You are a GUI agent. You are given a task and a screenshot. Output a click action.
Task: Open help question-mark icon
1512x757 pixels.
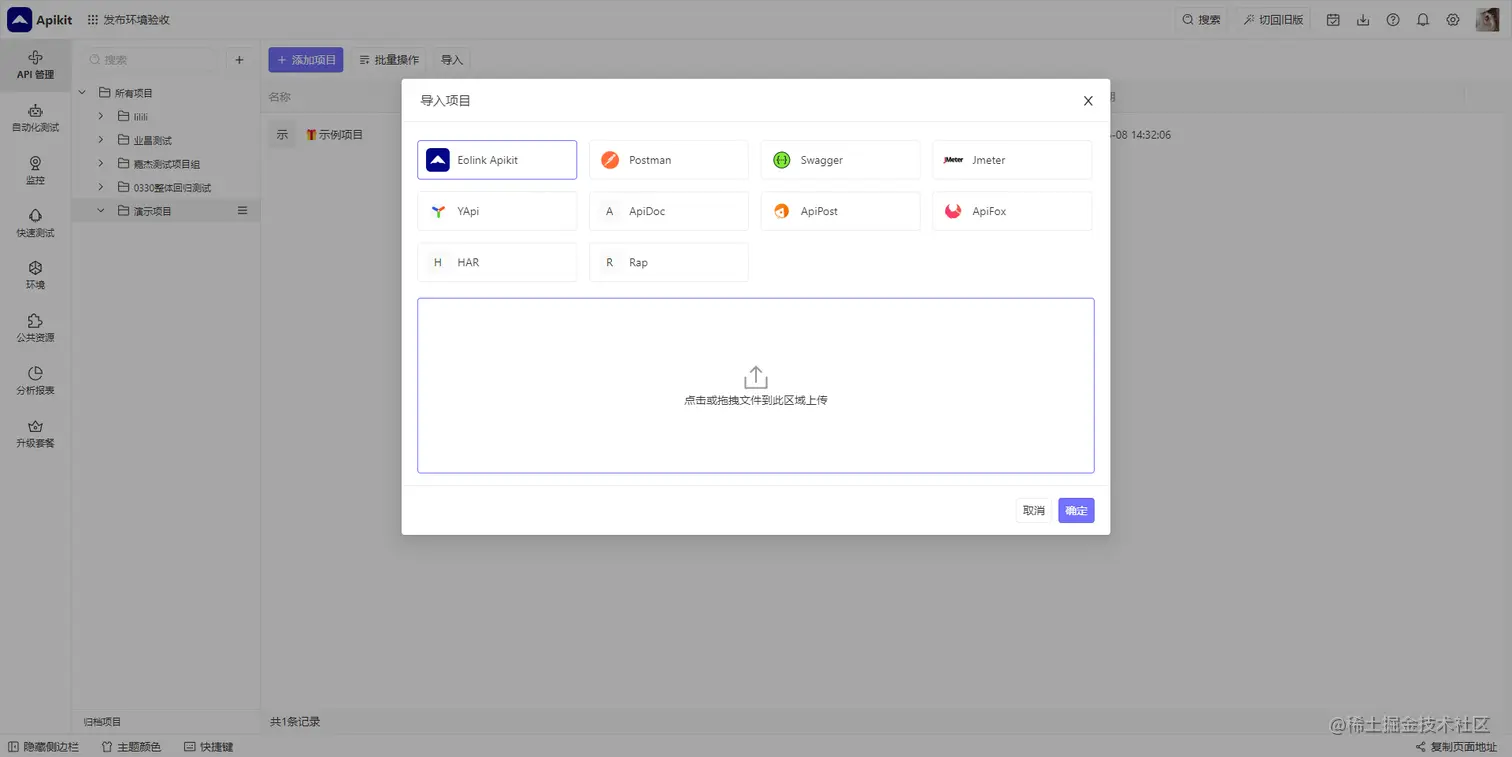(1393, 19)
